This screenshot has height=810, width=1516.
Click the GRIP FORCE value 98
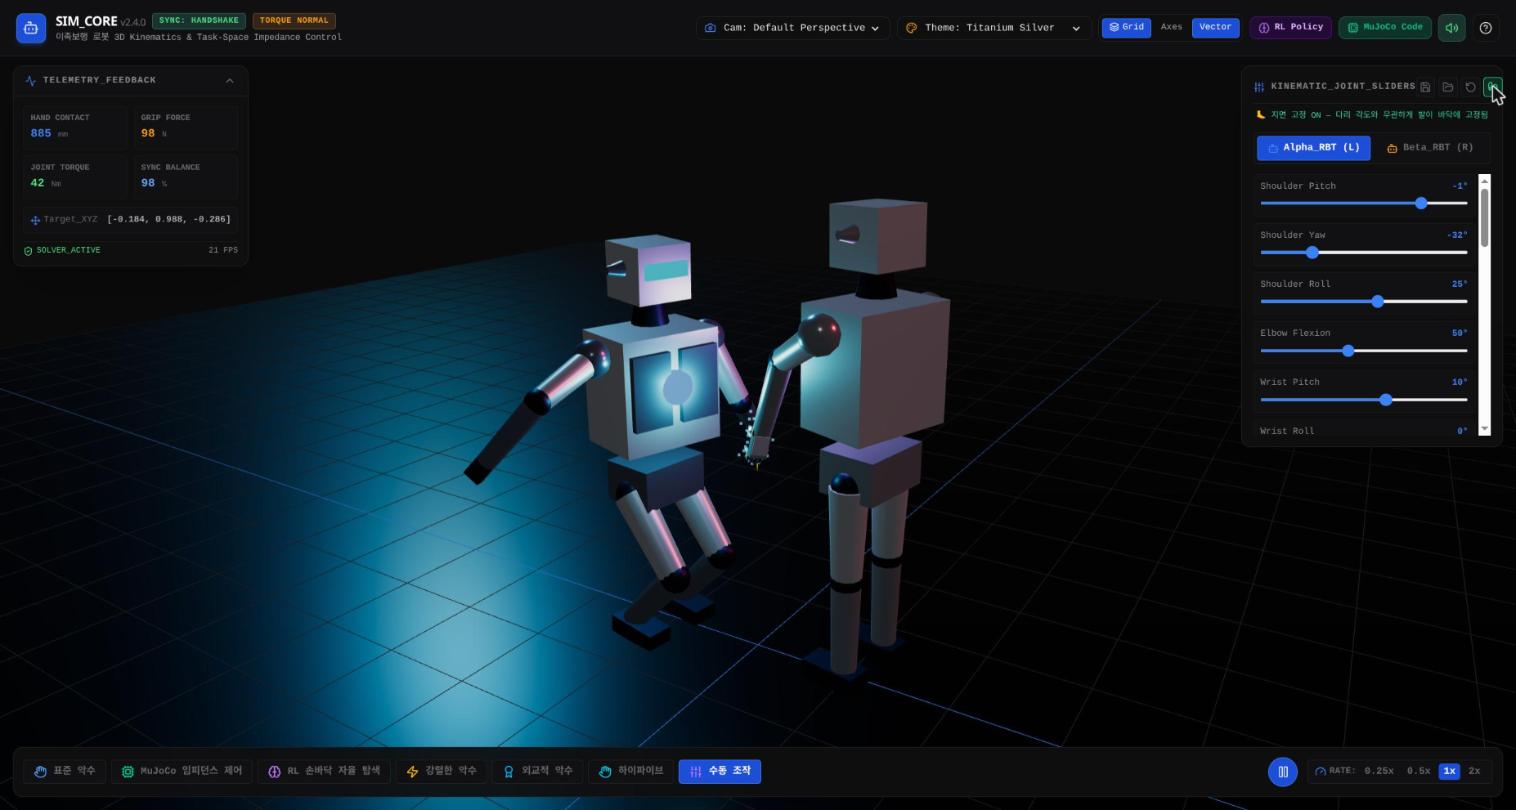[x=148, y=133]
